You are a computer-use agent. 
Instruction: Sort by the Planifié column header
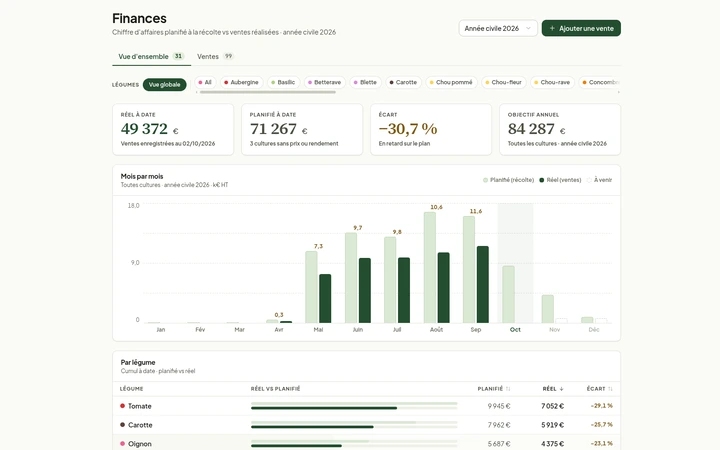[x=494, y=389]
